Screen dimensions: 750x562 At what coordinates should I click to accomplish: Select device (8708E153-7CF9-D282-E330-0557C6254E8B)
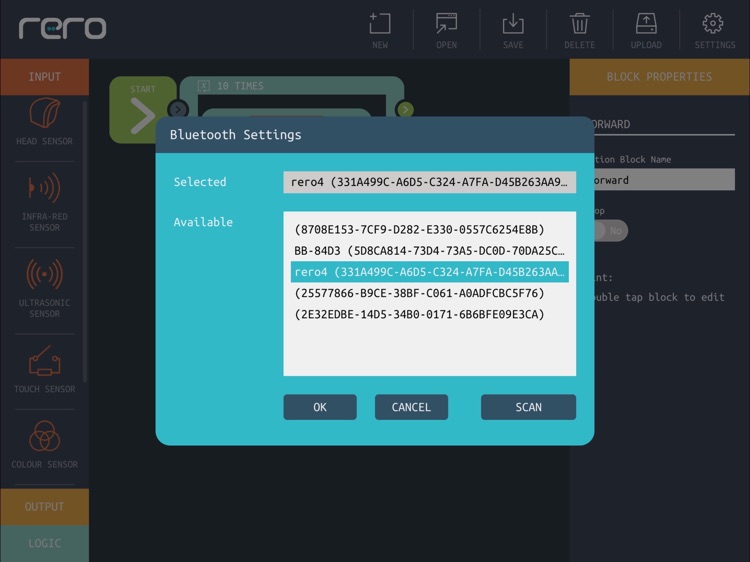430,230
